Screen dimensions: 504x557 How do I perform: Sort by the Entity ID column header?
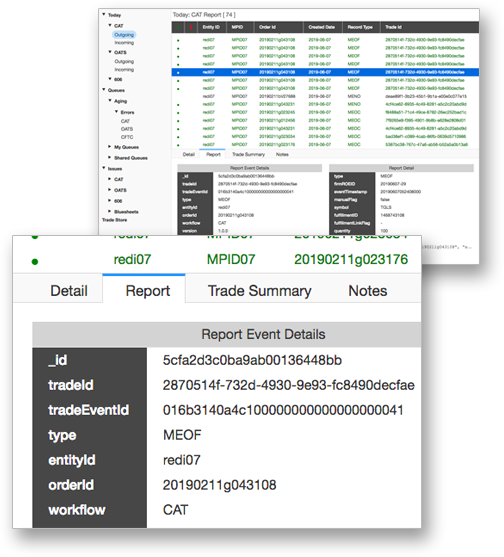click(211, 27)
